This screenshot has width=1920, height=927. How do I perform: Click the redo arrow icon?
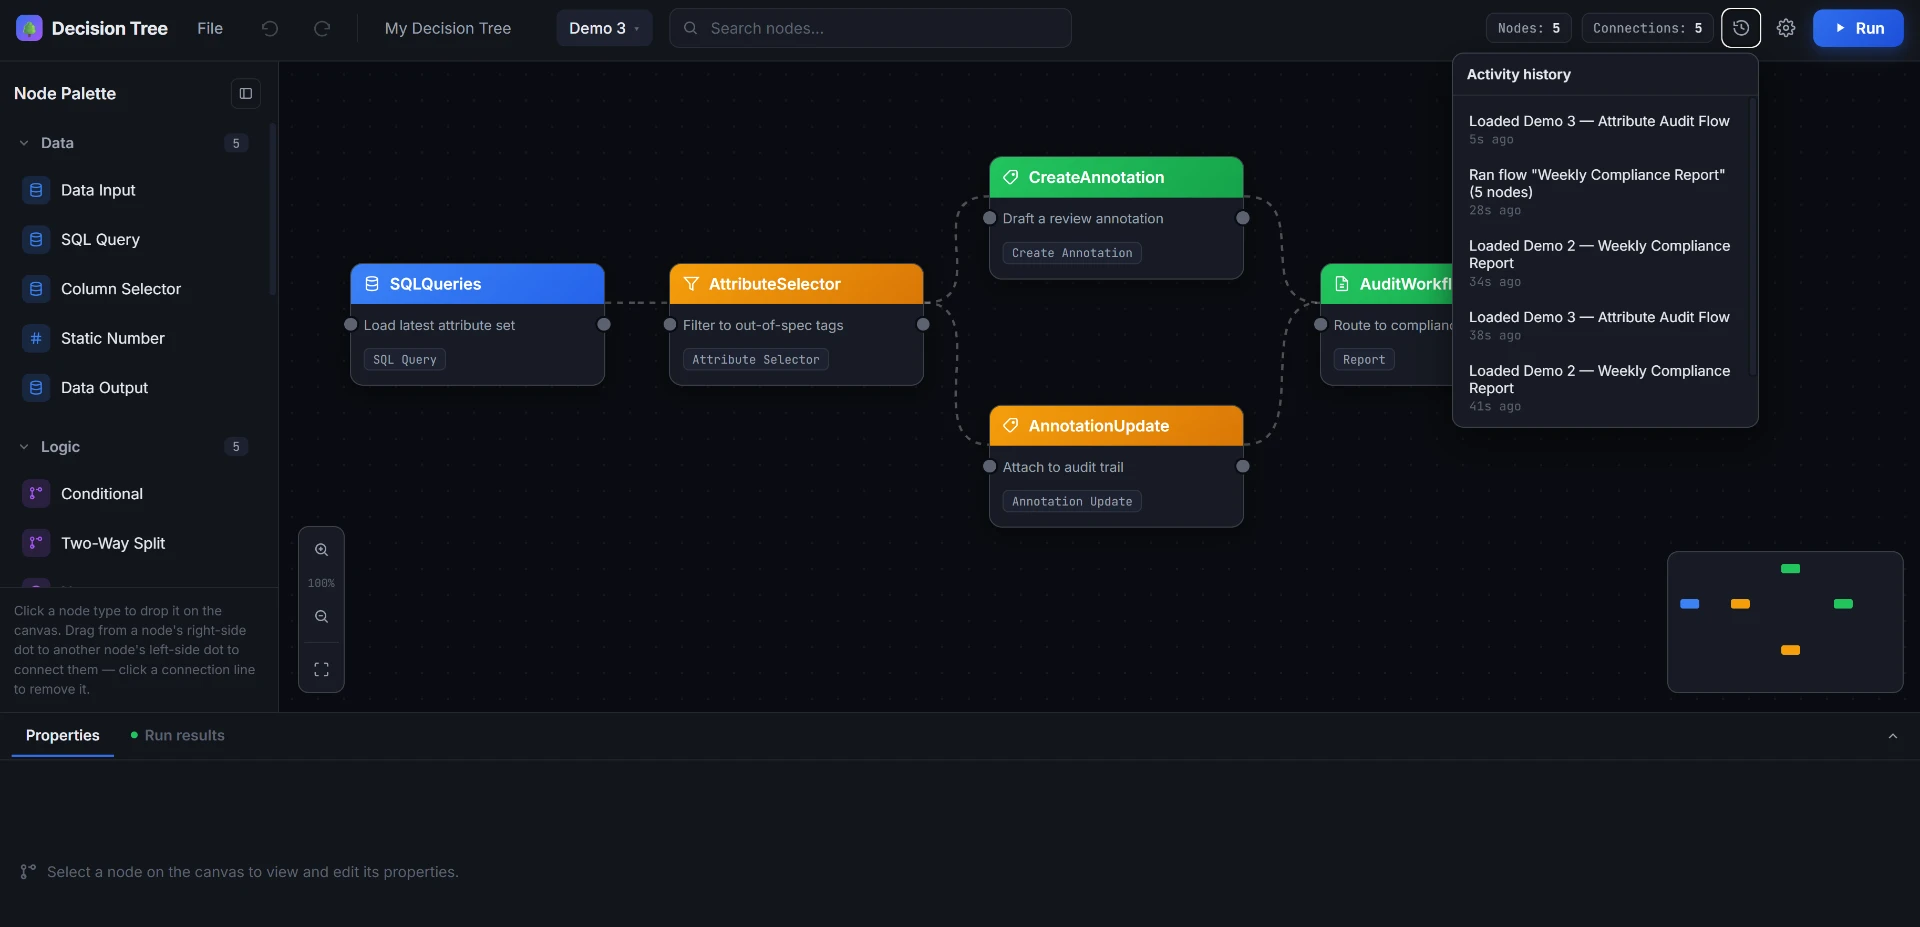coord(322,28)
